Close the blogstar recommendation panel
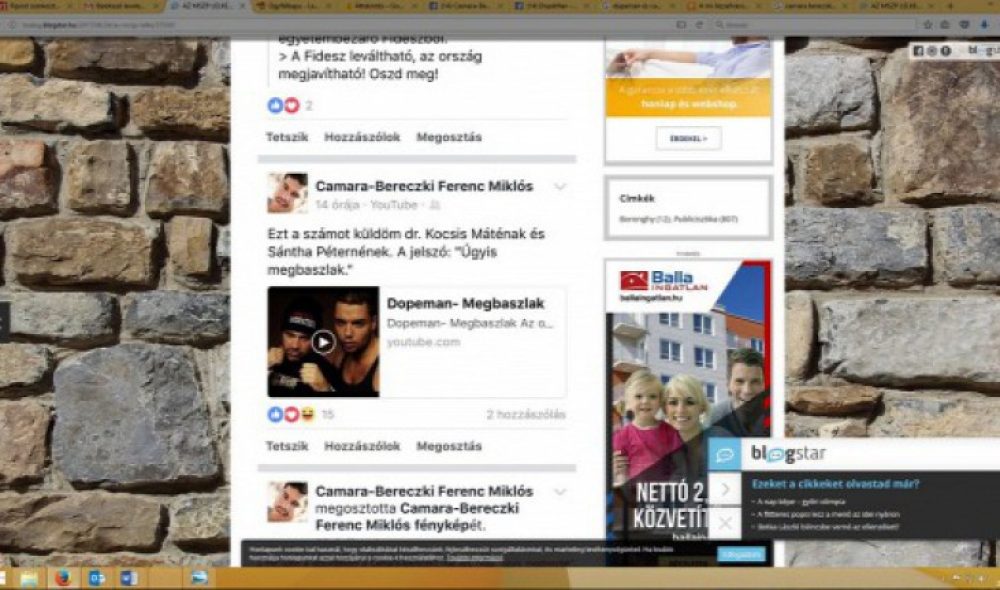 click(x=725, y=524)
